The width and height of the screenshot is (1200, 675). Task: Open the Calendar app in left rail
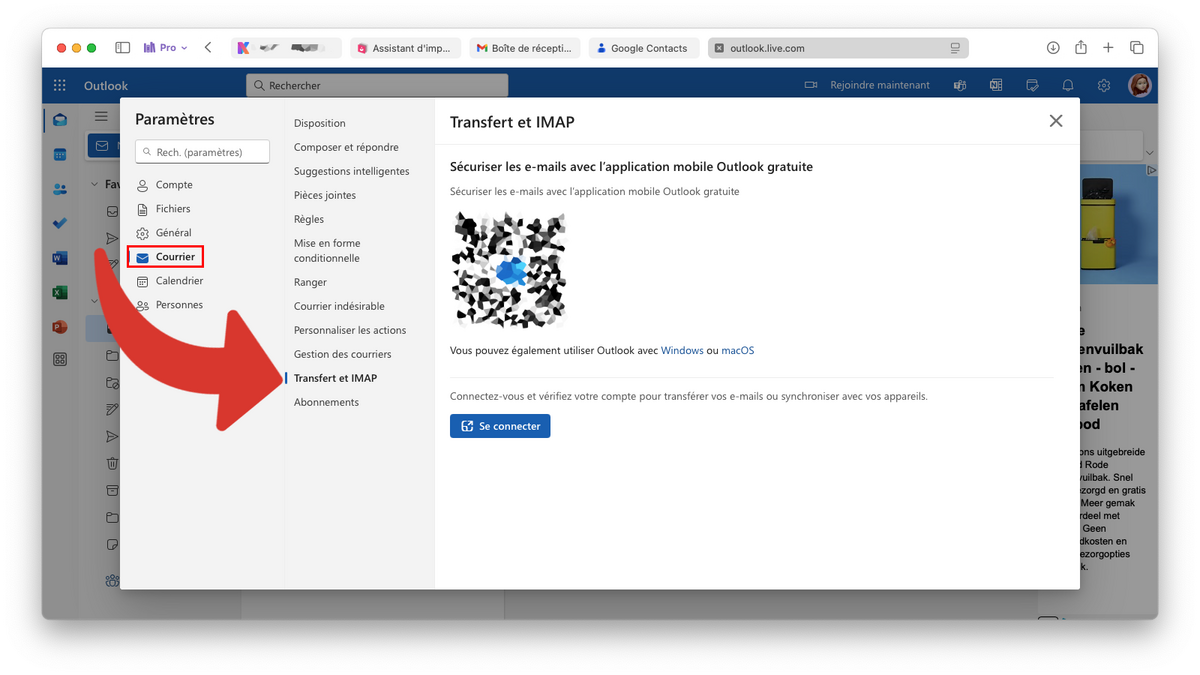(x=60, y=155)
